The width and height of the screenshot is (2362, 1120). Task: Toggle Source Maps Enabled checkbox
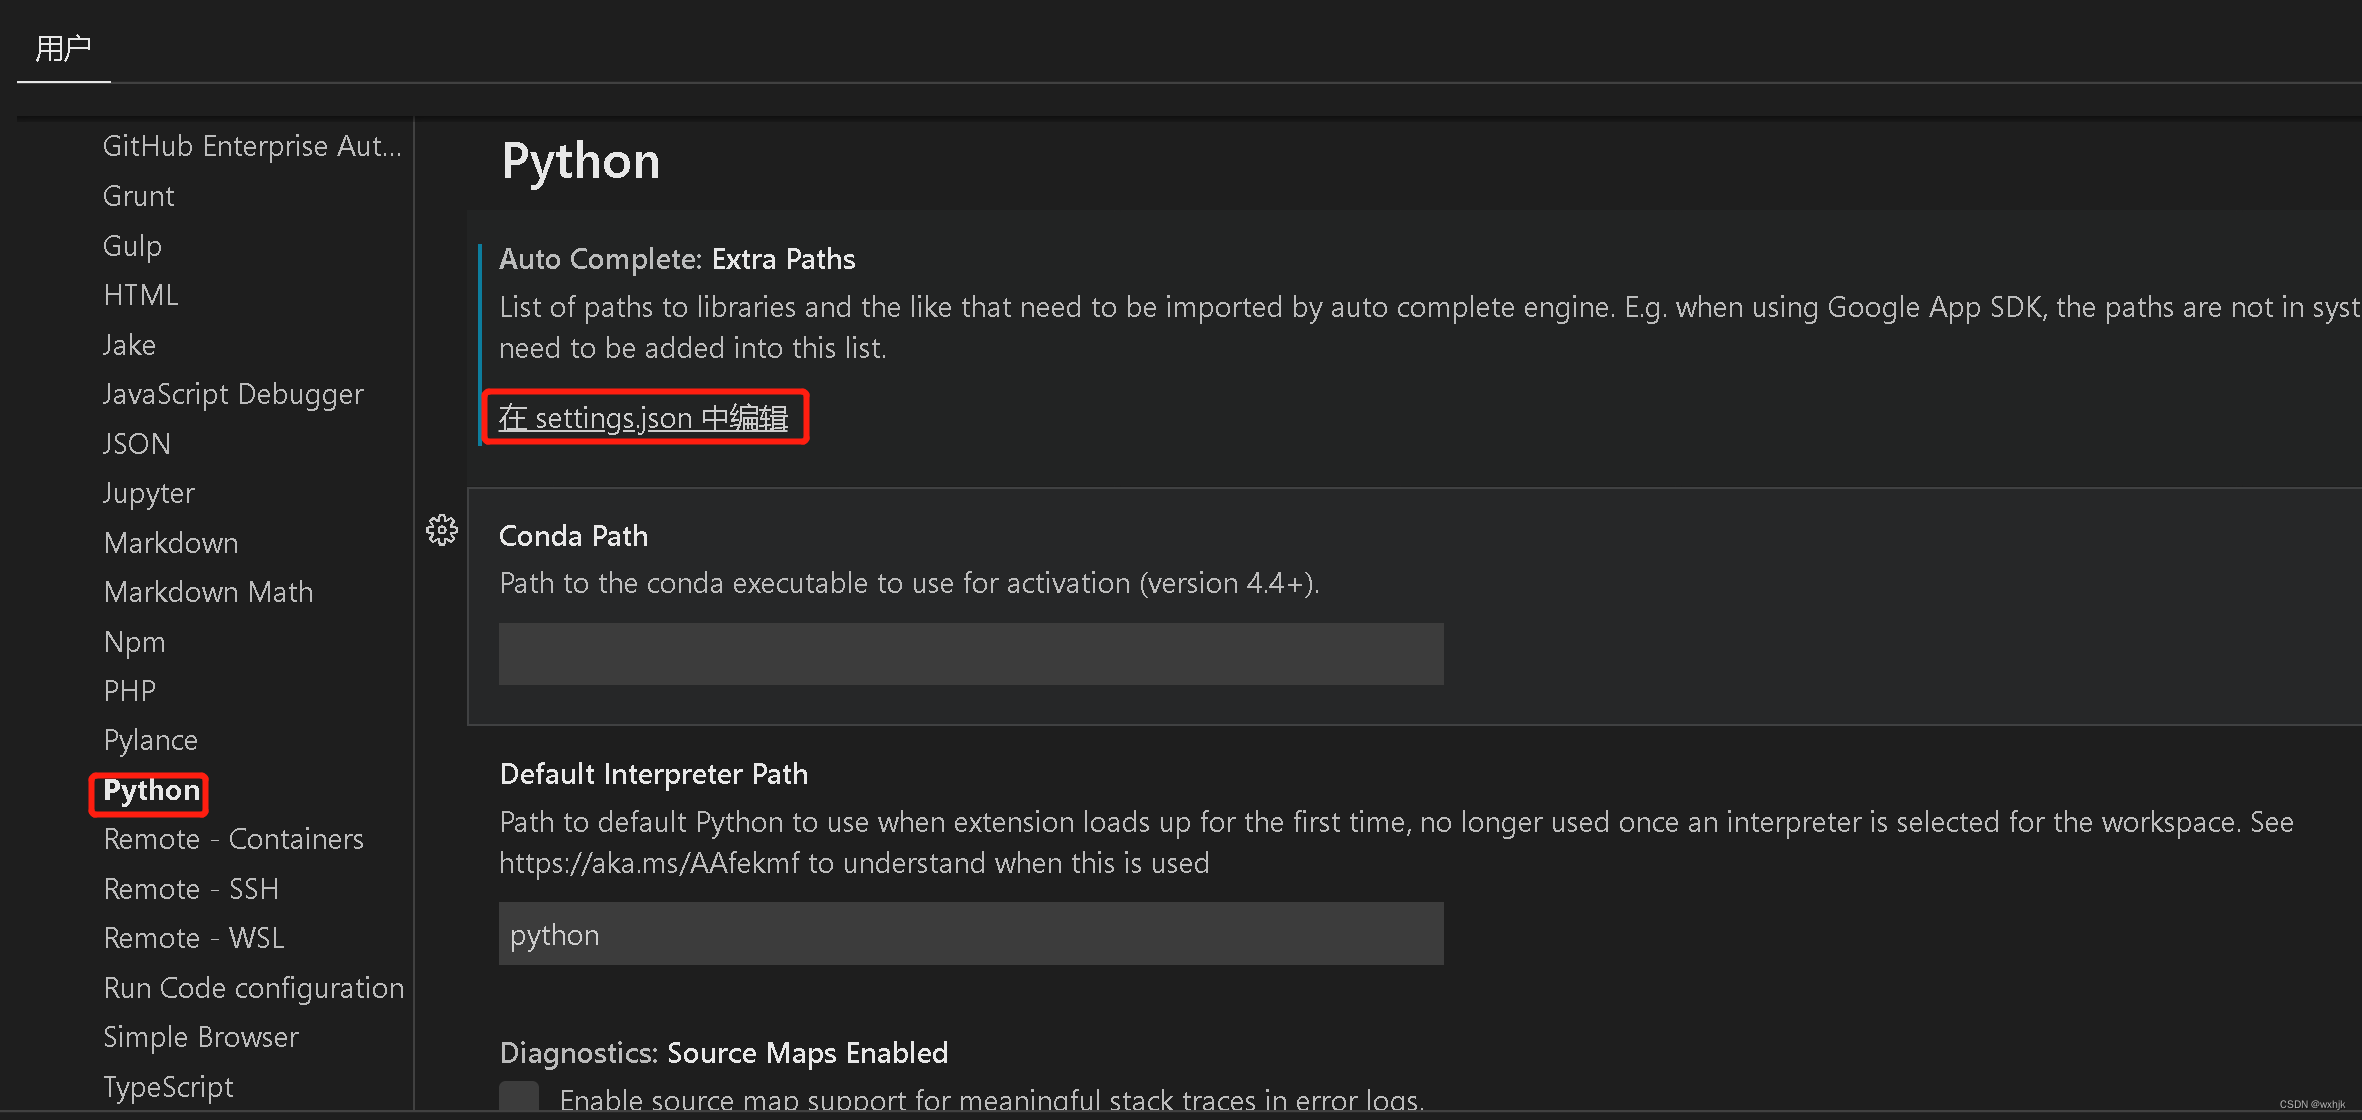coord(519,1096)
